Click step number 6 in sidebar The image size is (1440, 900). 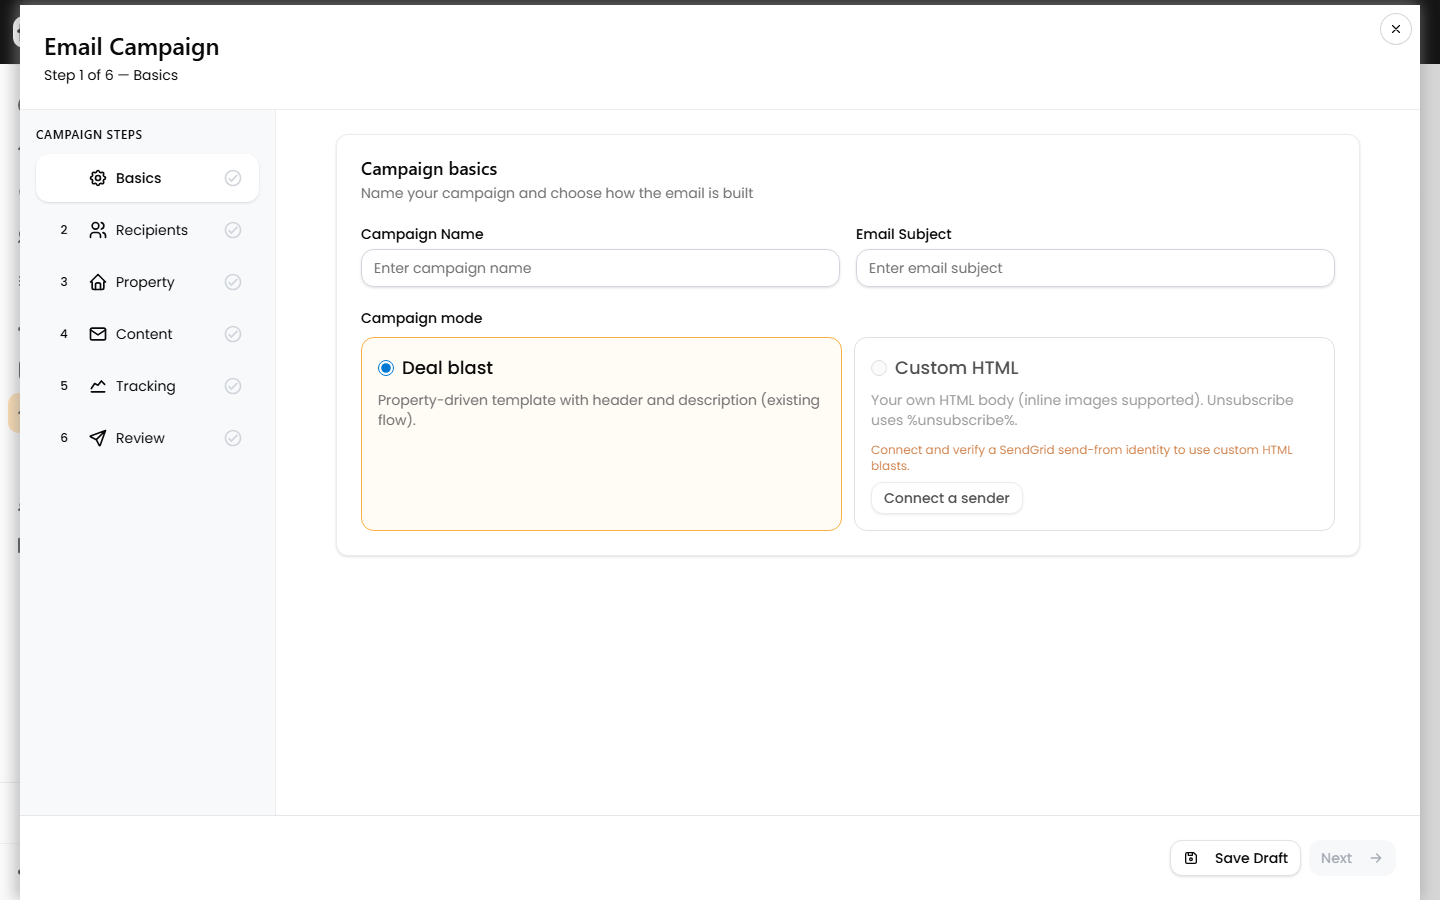click(64, 438)
